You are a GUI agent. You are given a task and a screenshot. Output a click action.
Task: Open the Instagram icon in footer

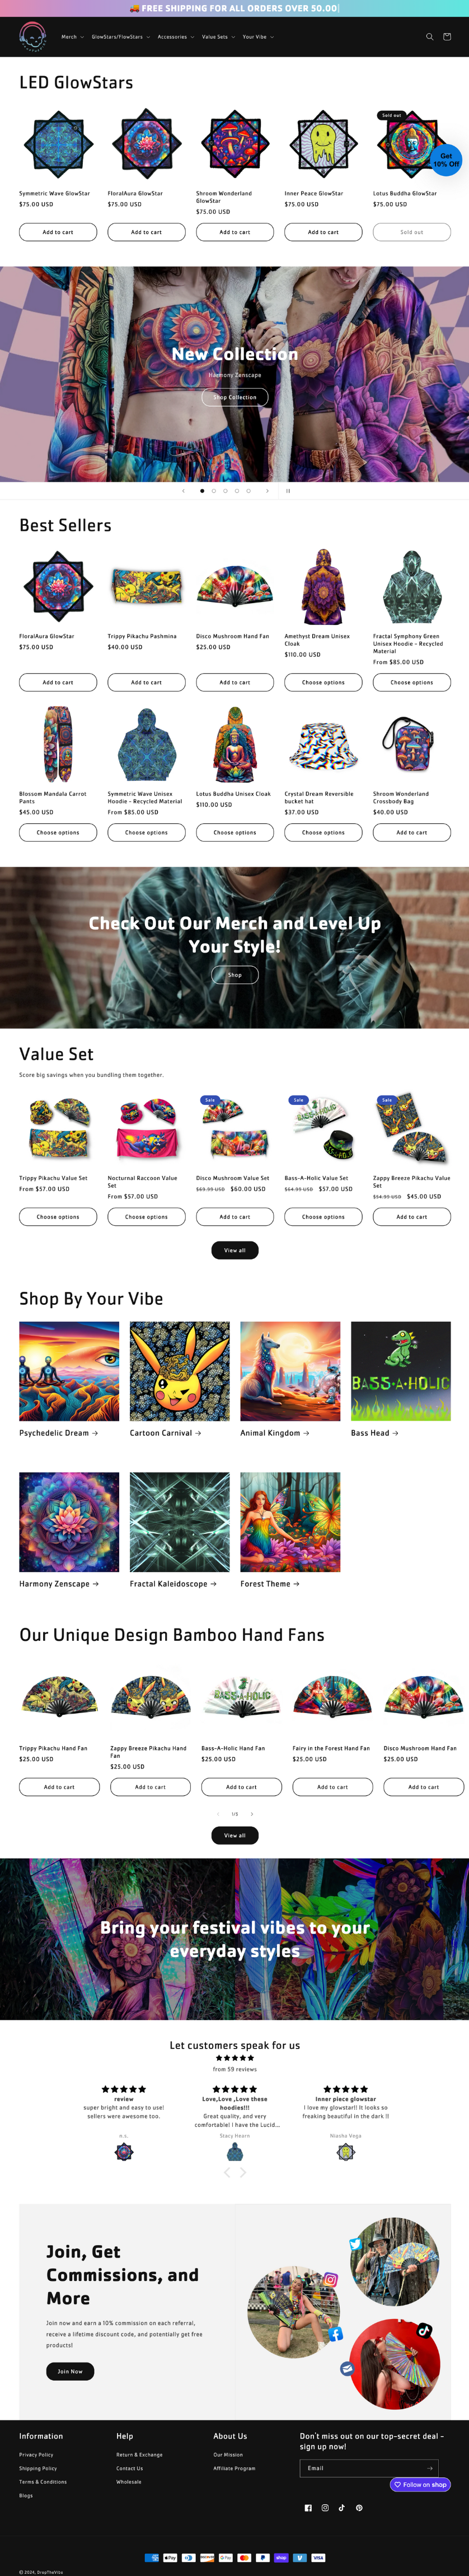[x=325, y=2507]
